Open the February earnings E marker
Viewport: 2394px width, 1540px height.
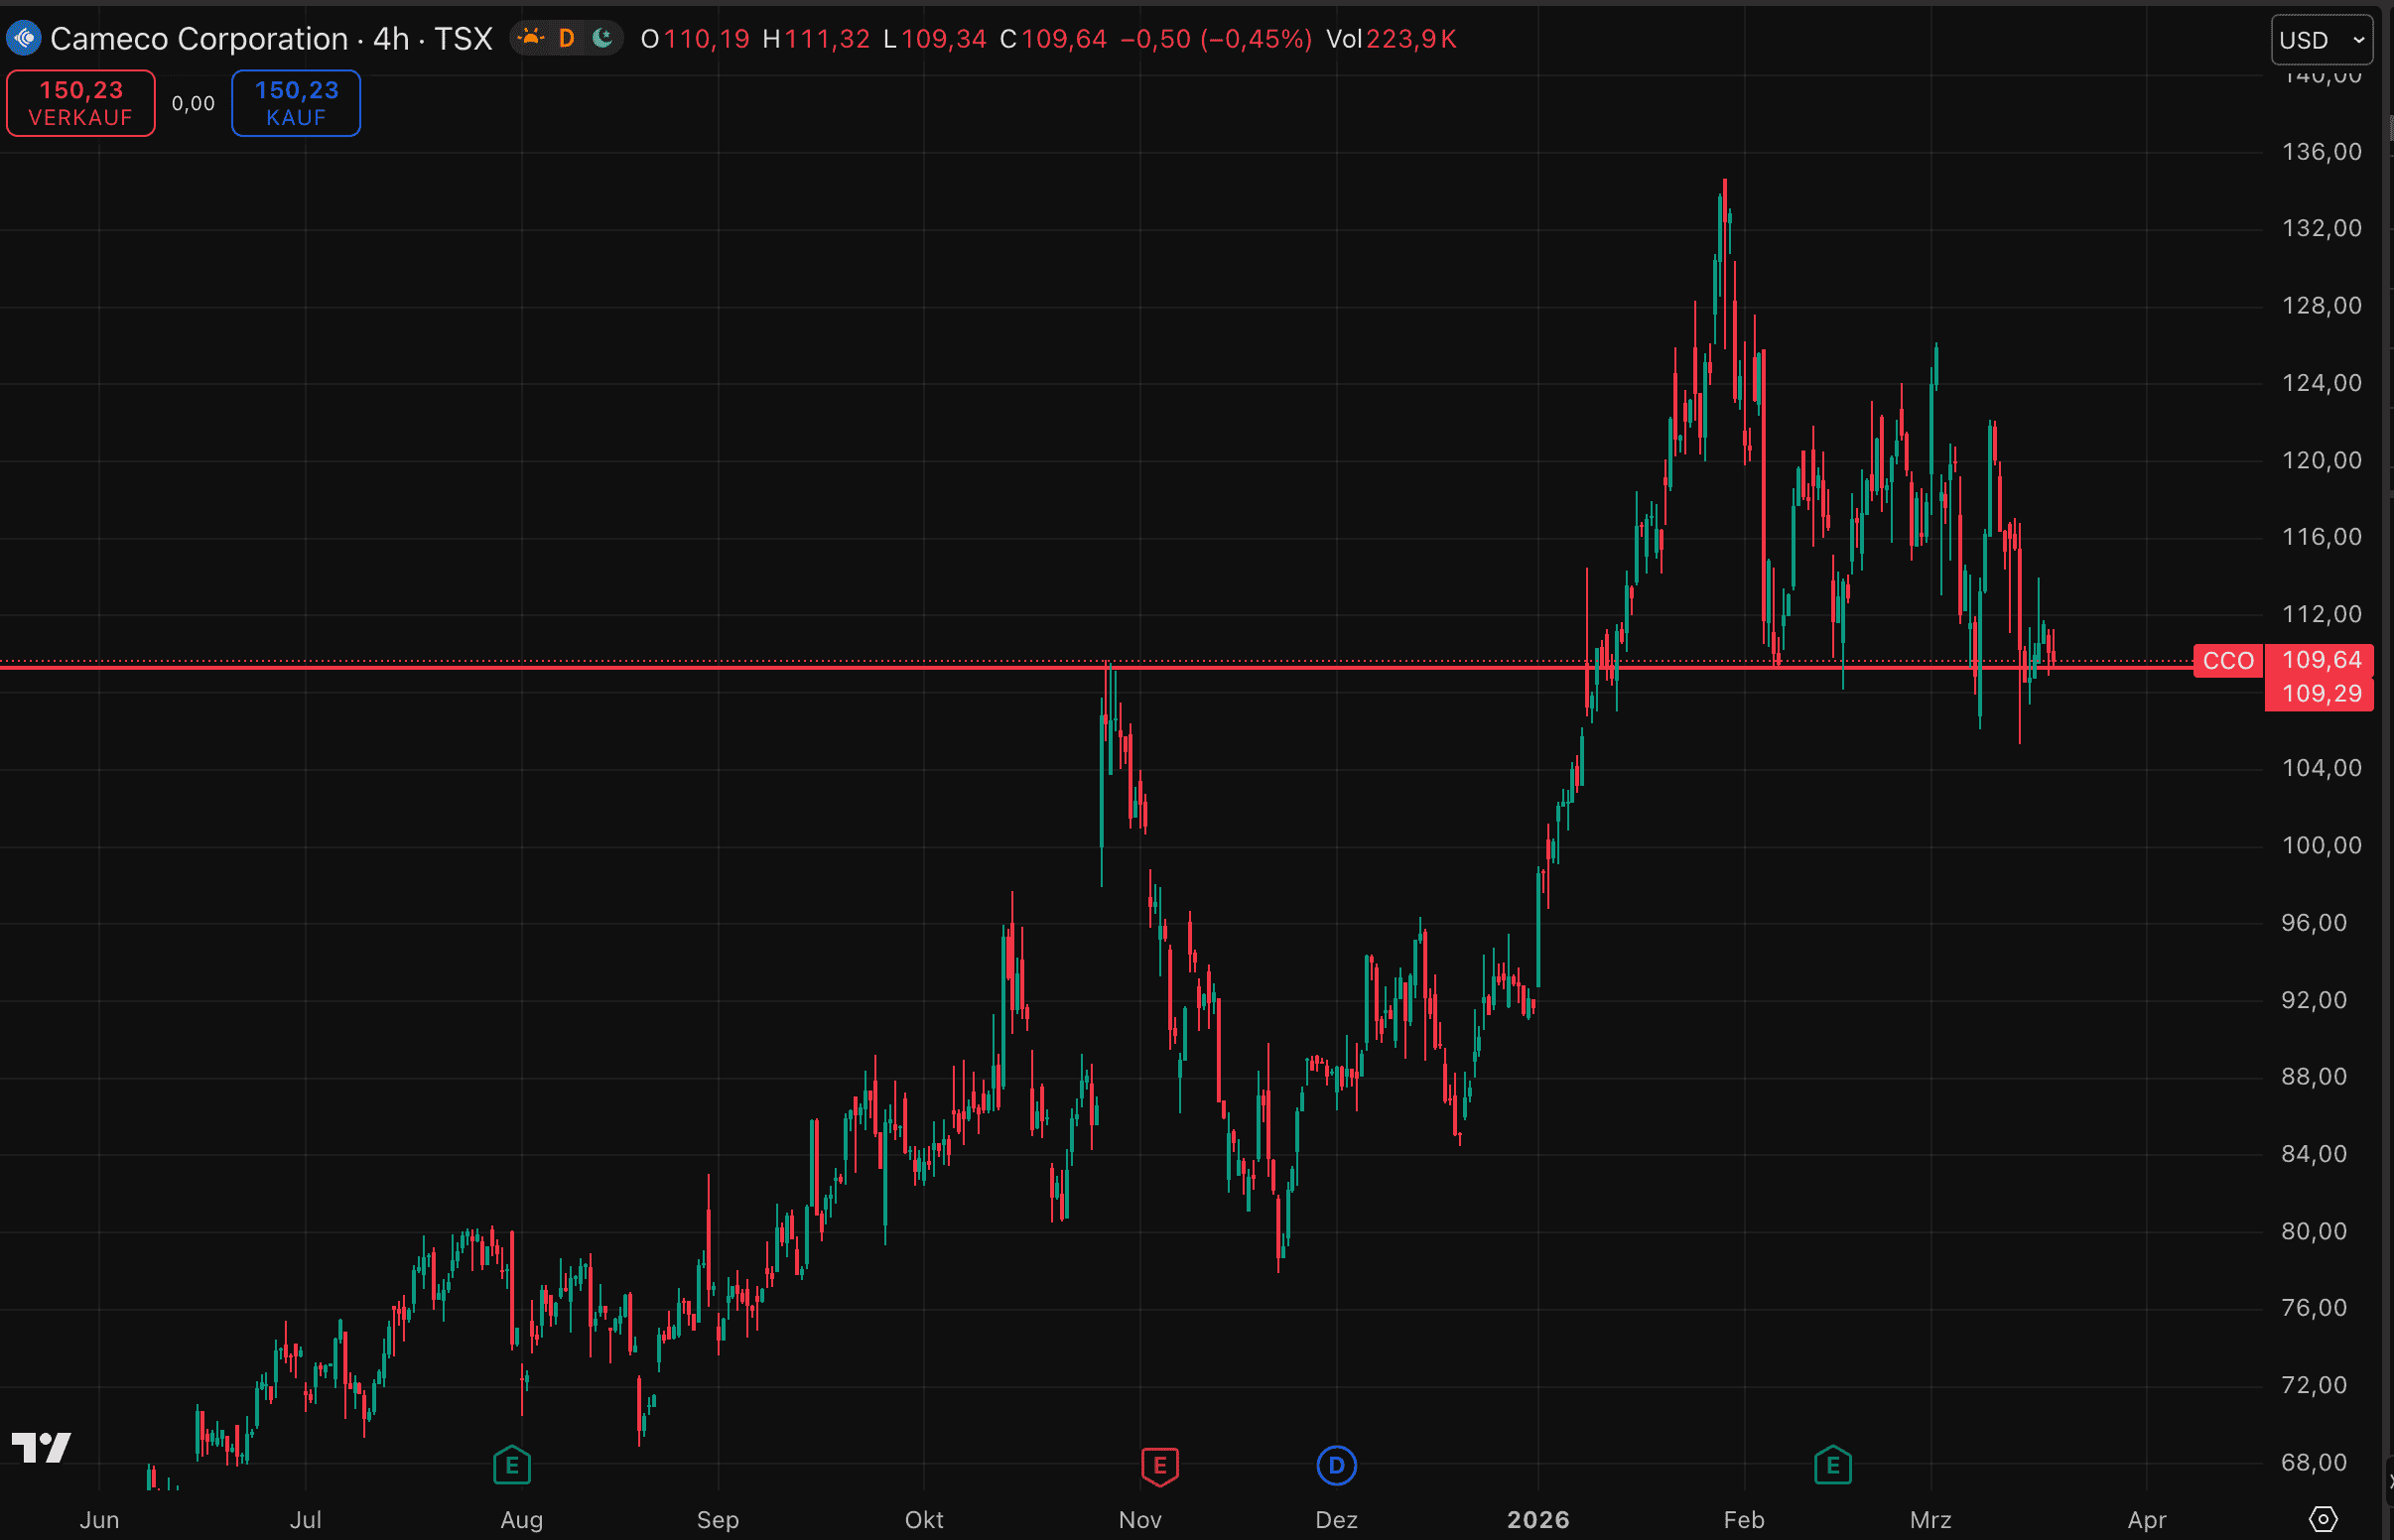(x=1832, y=1466)
